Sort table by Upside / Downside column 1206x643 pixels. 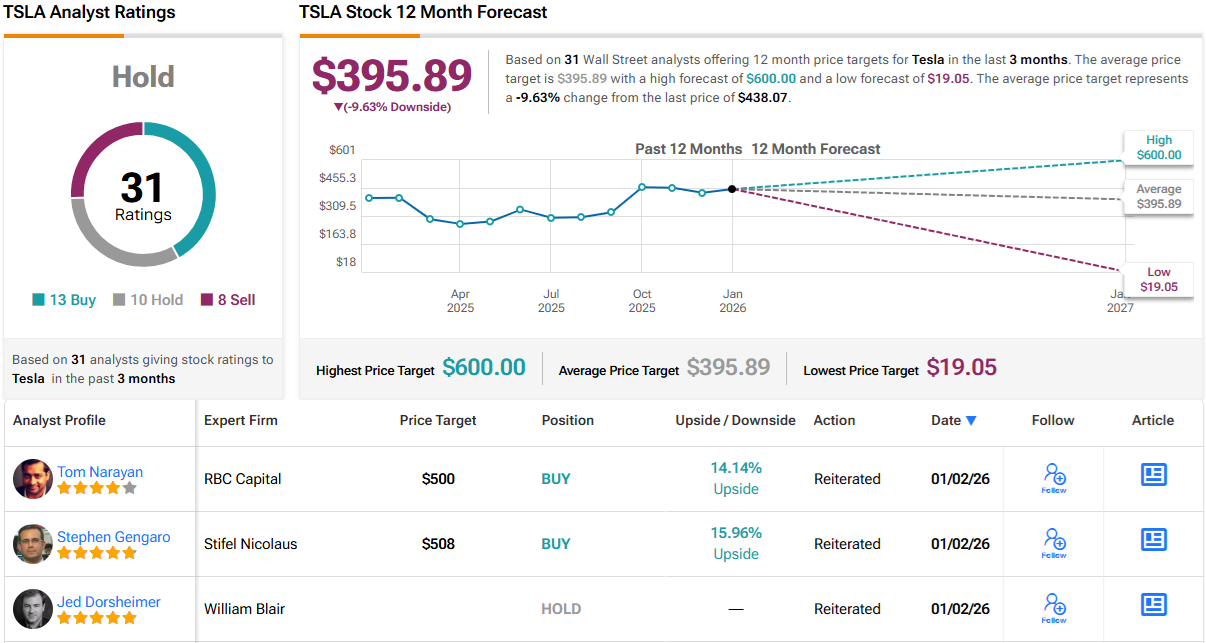(x=735, y=420)
